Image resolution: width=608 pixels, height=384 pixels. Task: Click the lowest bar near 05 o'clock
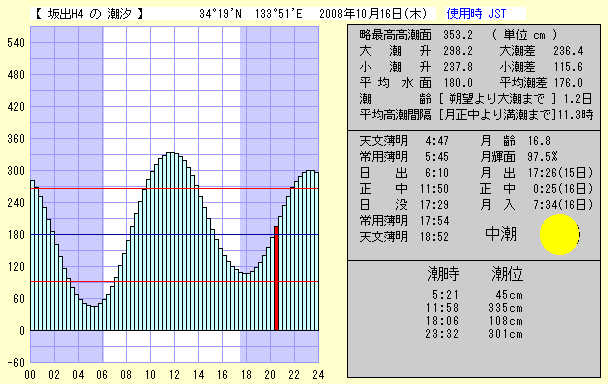tap(93, 318)
